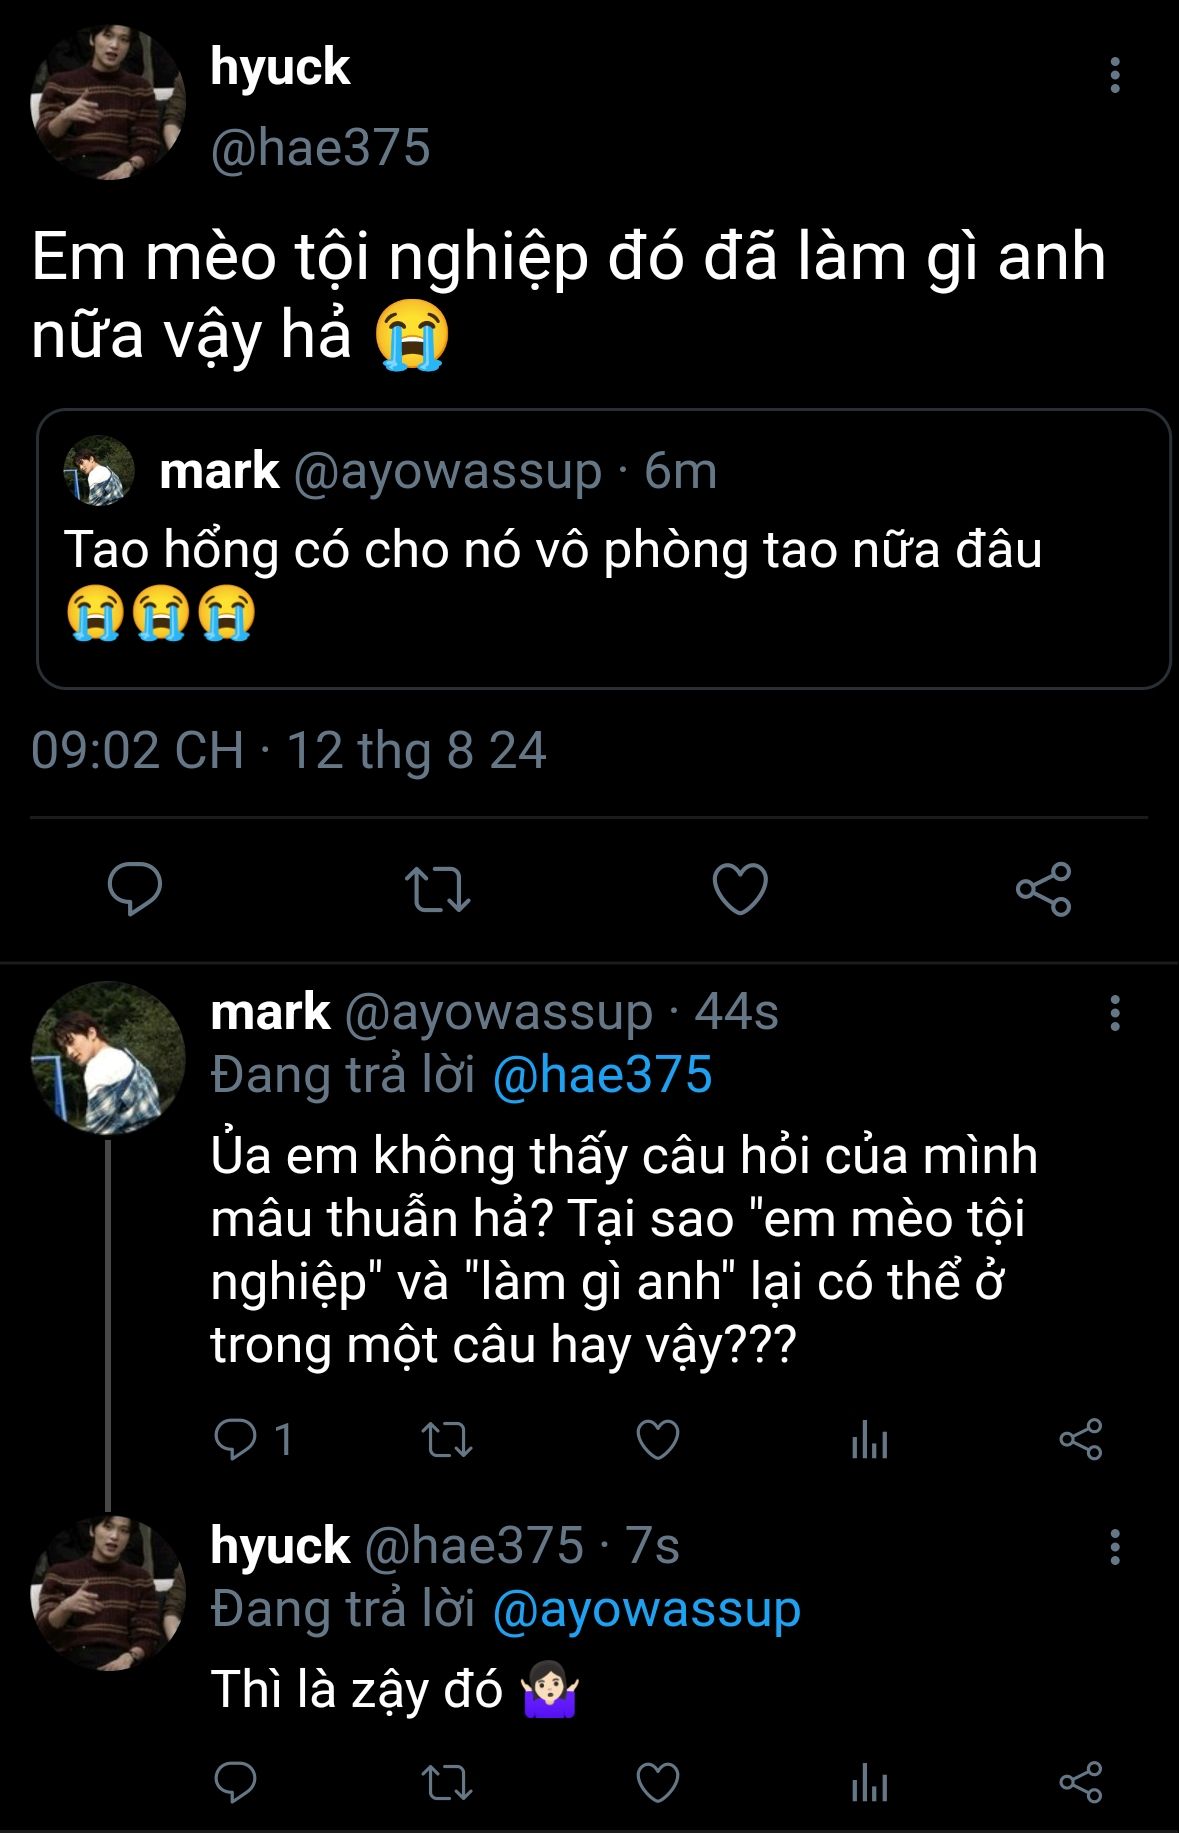Open more options for main tweet
This screenshot has height=1833, width=1179.
(x=1114, y=76)
